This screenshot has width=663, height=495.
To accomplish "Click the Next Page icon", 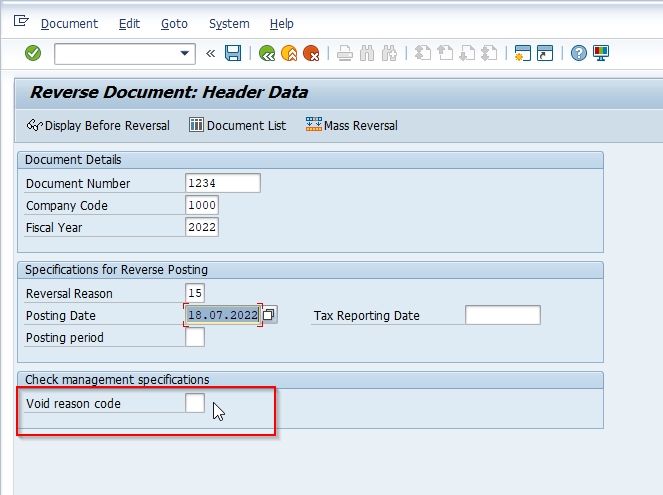I will click(x=467, y=53).
